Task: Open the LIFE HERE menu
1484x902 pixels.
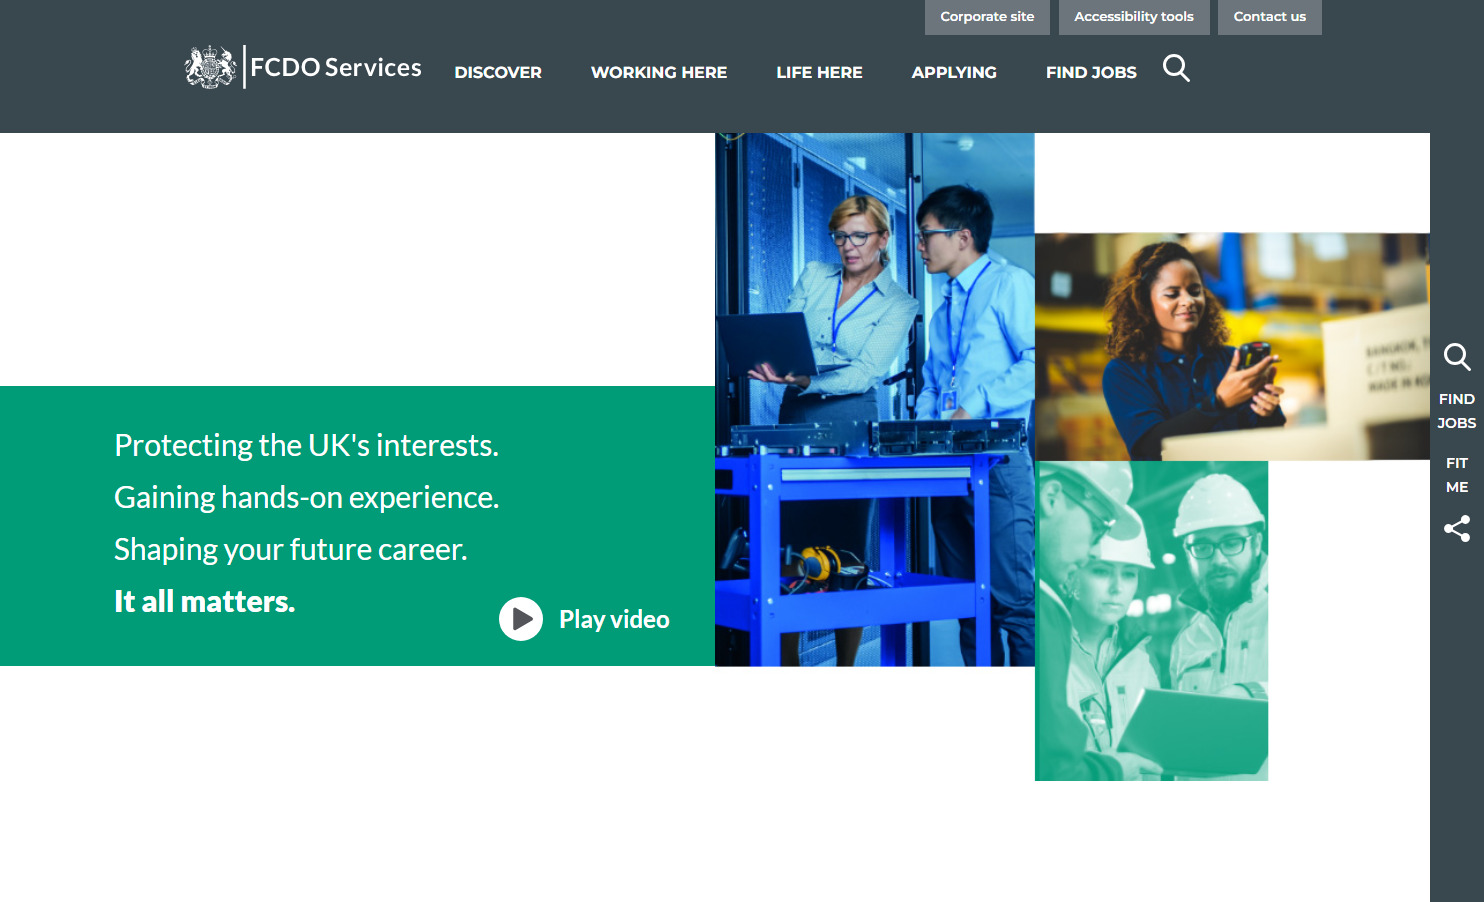Action: (819, 72)
